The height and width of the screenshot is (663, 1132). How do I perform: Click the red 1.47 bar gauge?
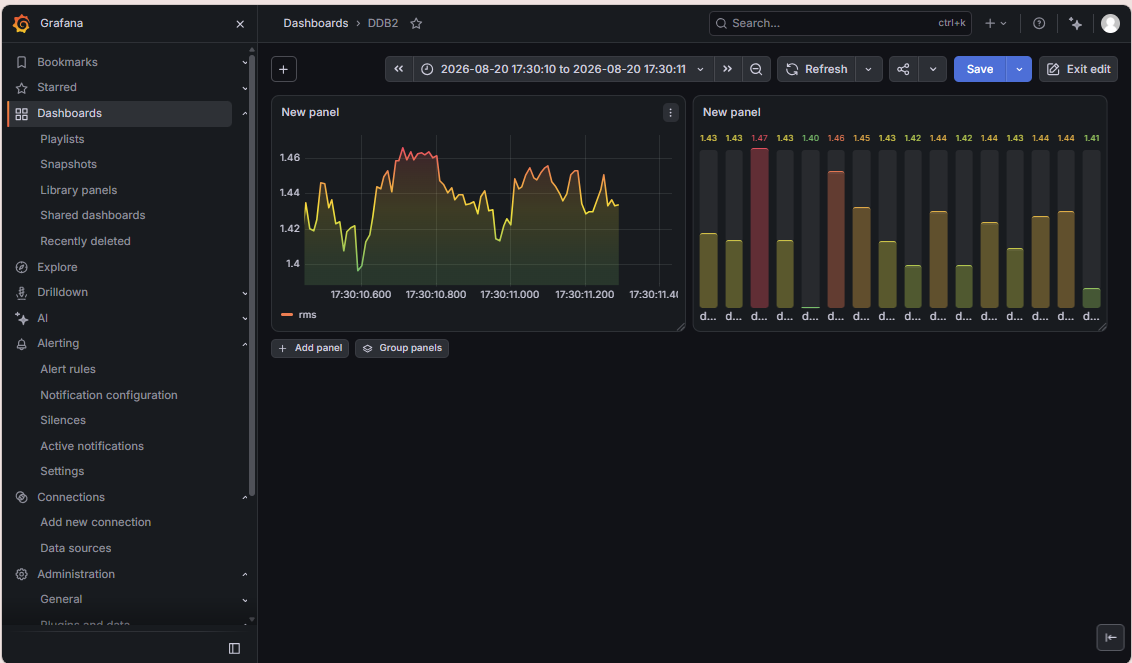[759, 228]
